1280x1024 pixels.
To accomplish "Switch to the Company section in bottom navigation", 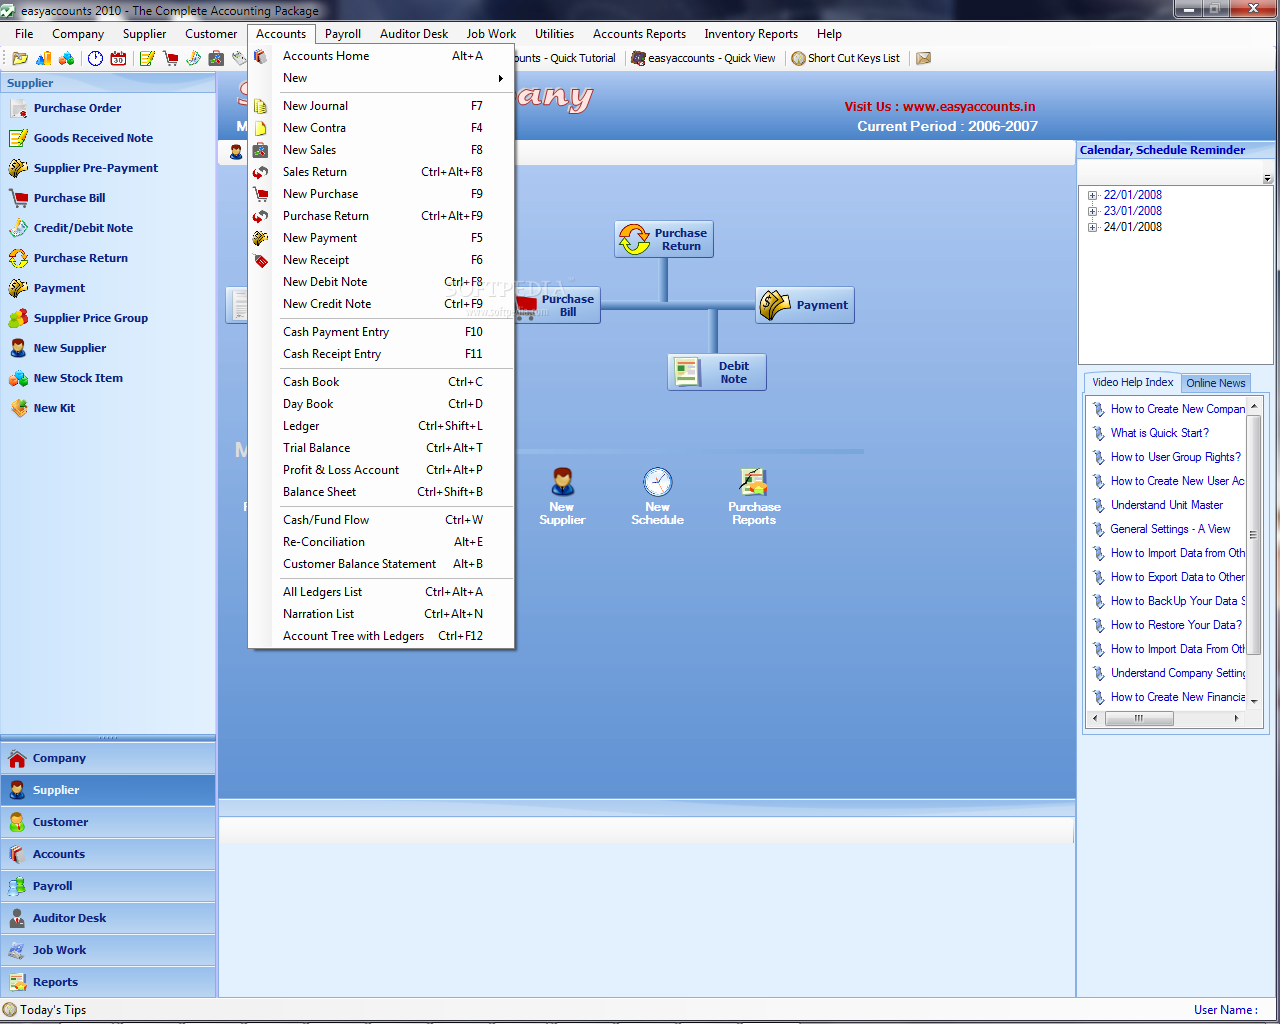I will pos(108,758).
